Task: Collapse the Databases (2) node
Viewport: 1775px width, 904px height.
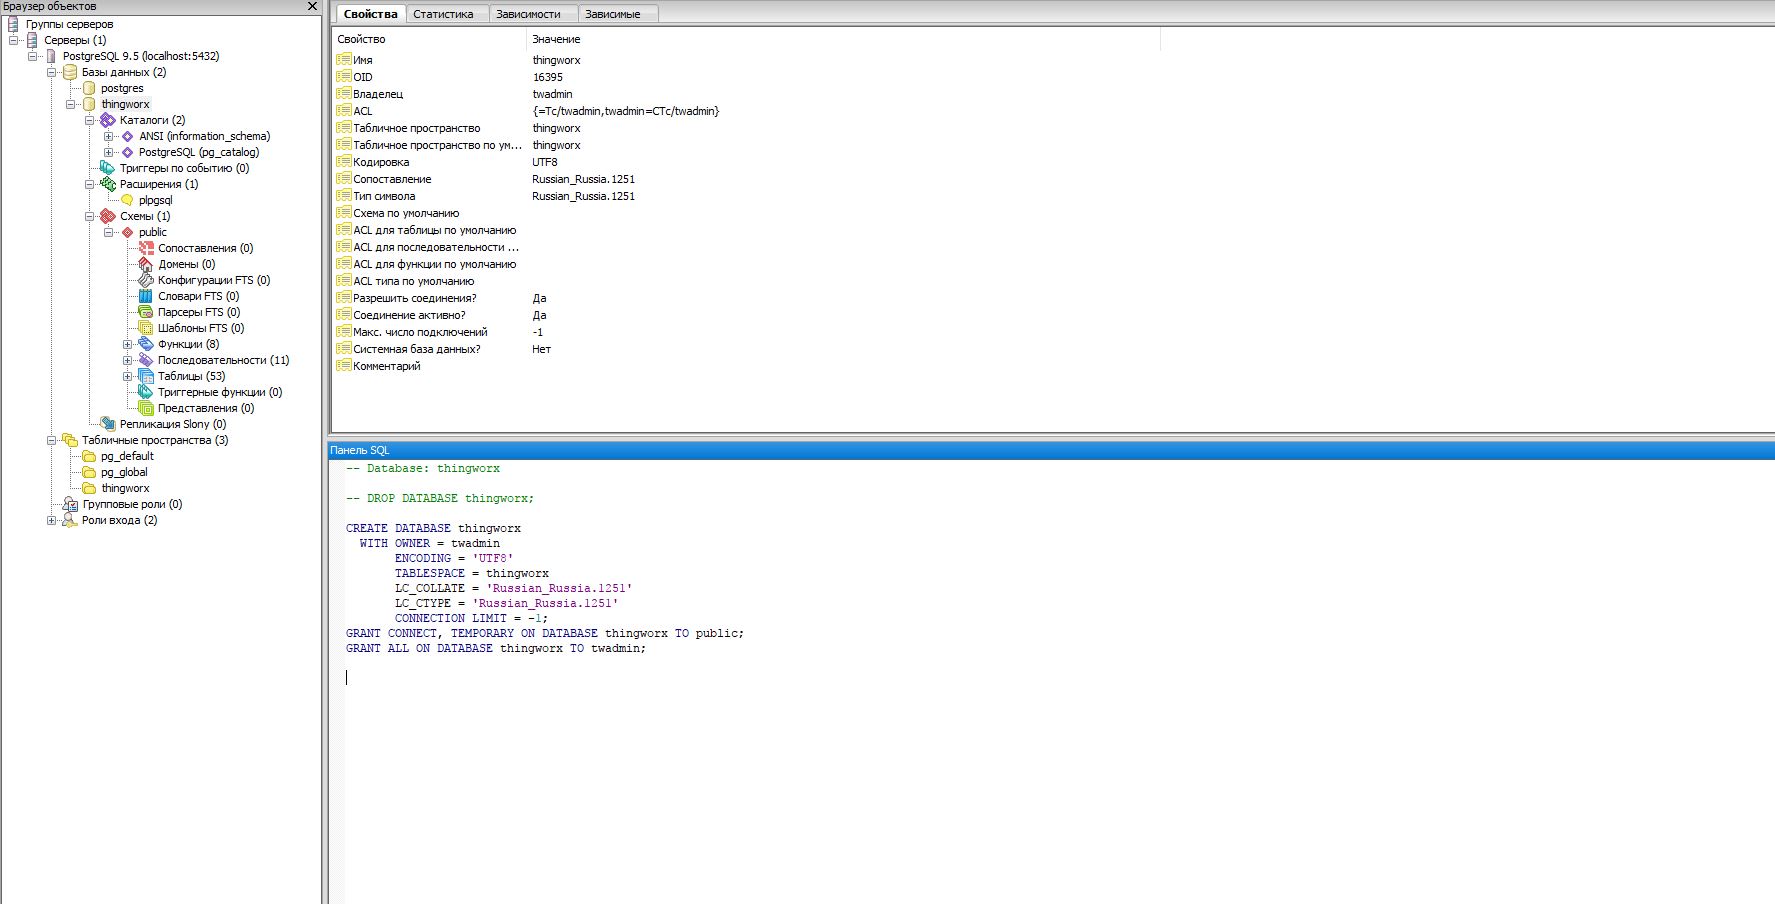Action: [51, 72]
